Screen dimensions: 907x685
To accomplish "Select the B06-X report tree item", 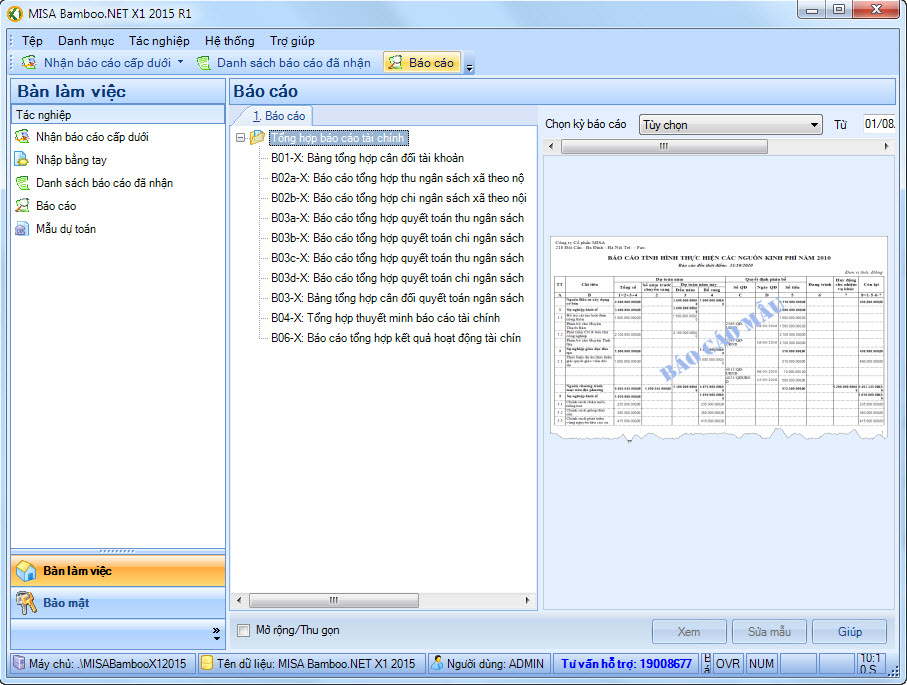I will pos(396,338).
